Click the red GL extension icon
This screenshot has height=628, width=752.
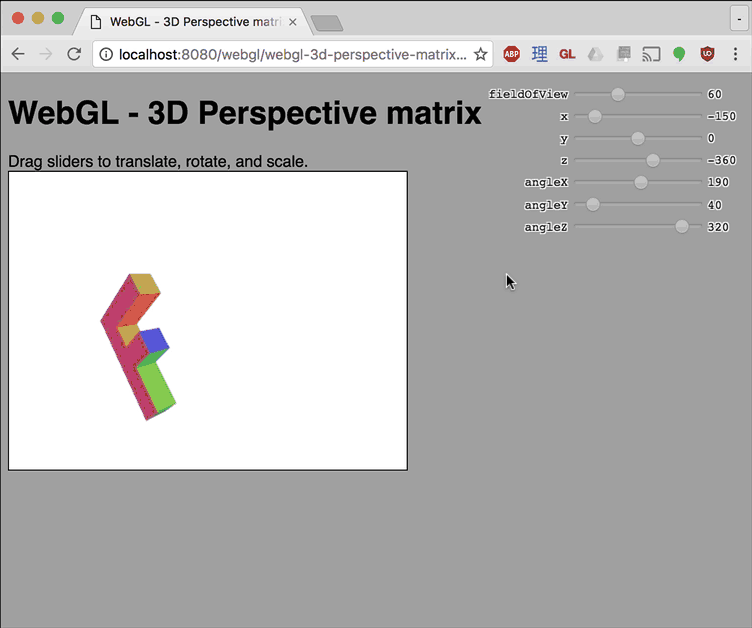[567, 54]
